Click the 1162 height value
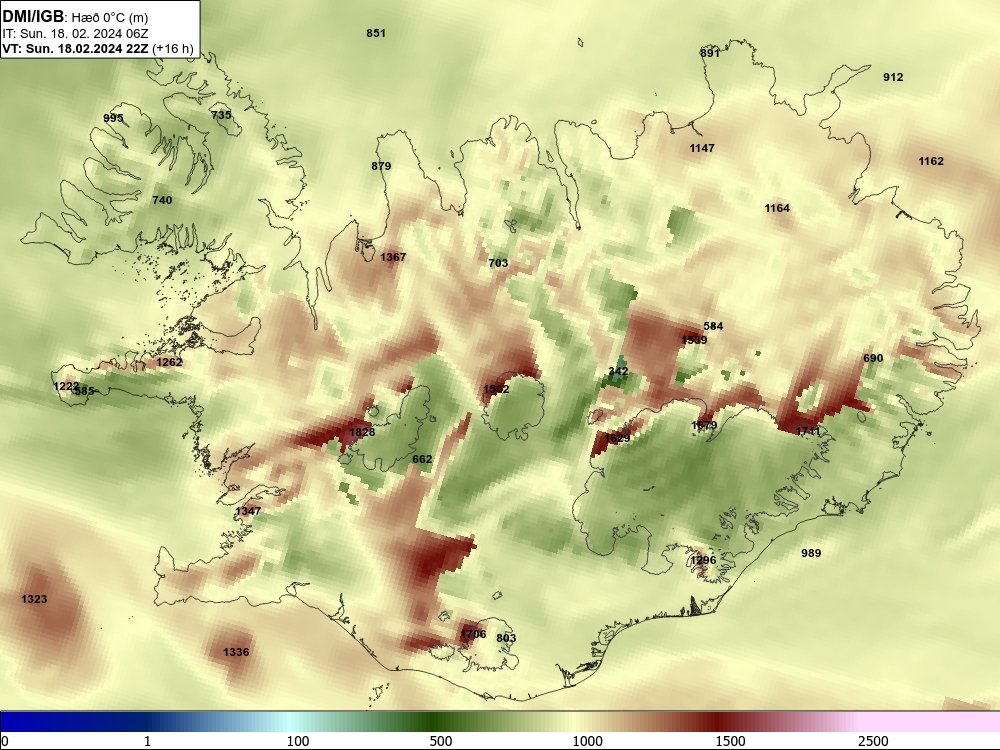1000x750 pixels. [931, 161]
